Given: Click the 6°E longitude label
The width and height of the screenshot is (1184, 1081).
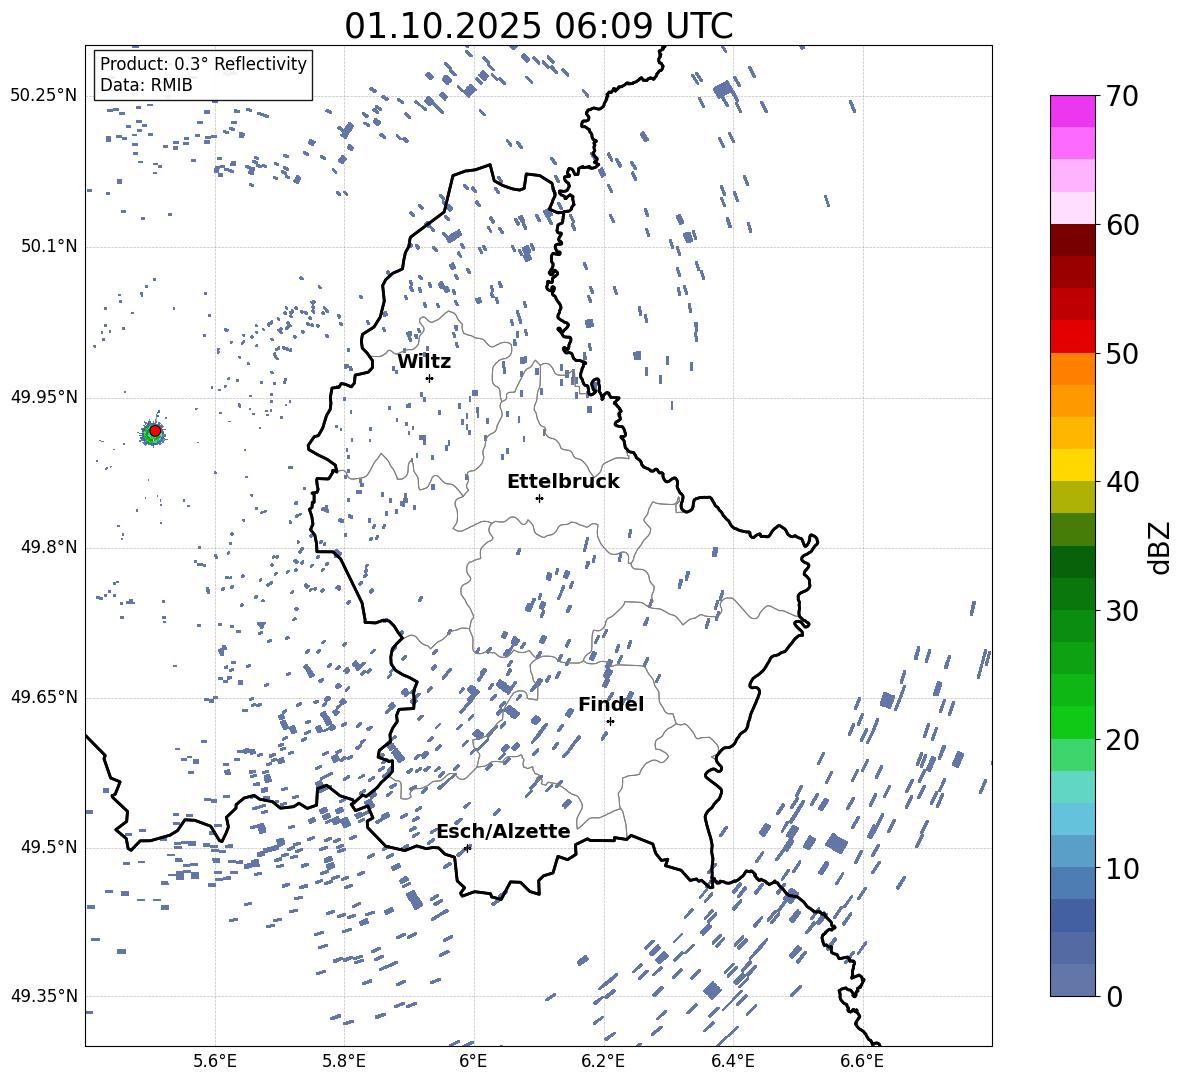Looking at the screenshot, I should click(473, 1061).
